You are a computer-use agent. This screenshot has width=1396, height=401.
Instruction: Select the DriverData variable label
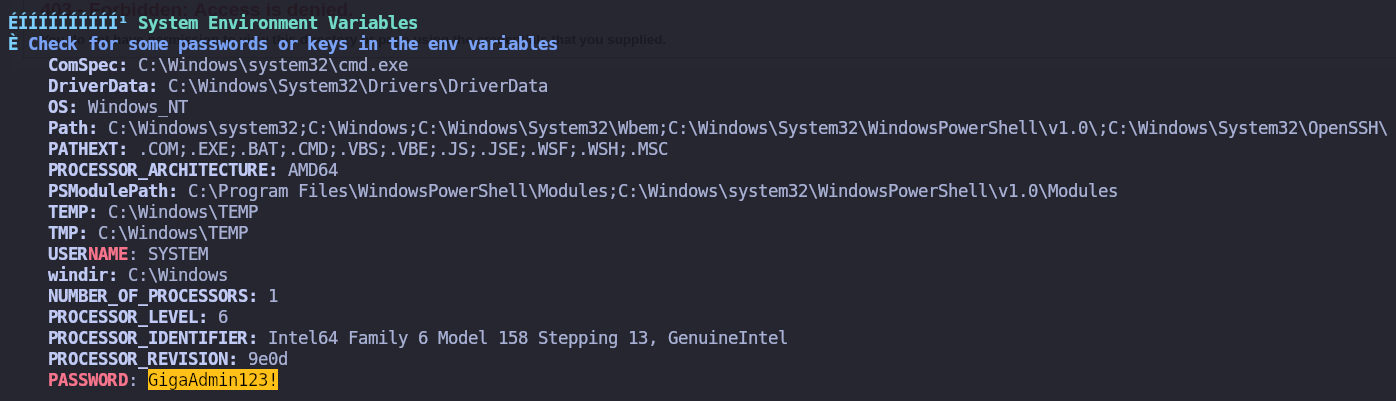pos(102,86)
